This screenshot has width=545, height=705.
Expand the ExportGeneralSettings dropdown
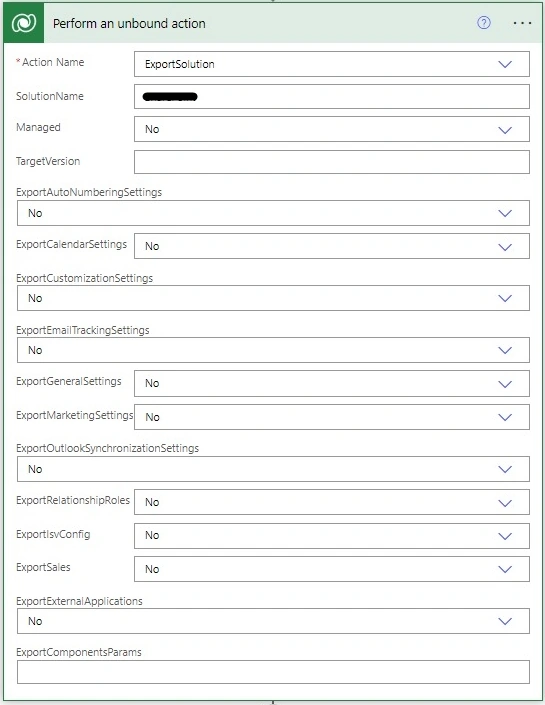(505, 384)
